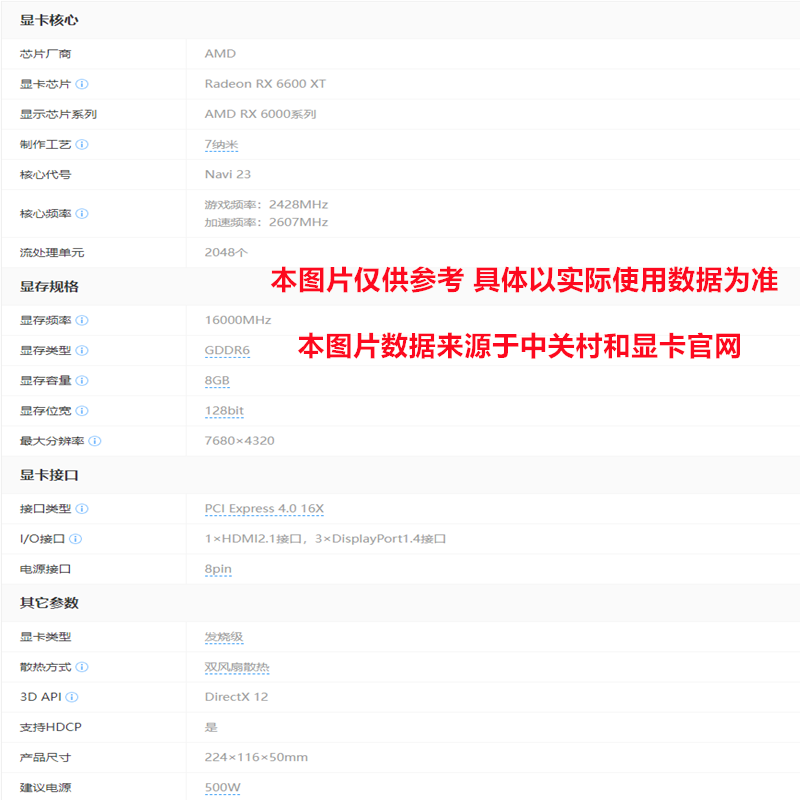This screenshot has height=800, width=800.
Task: Open the GDDR6 memory type link
Action: pyautogui.click(x=227, y=350)
